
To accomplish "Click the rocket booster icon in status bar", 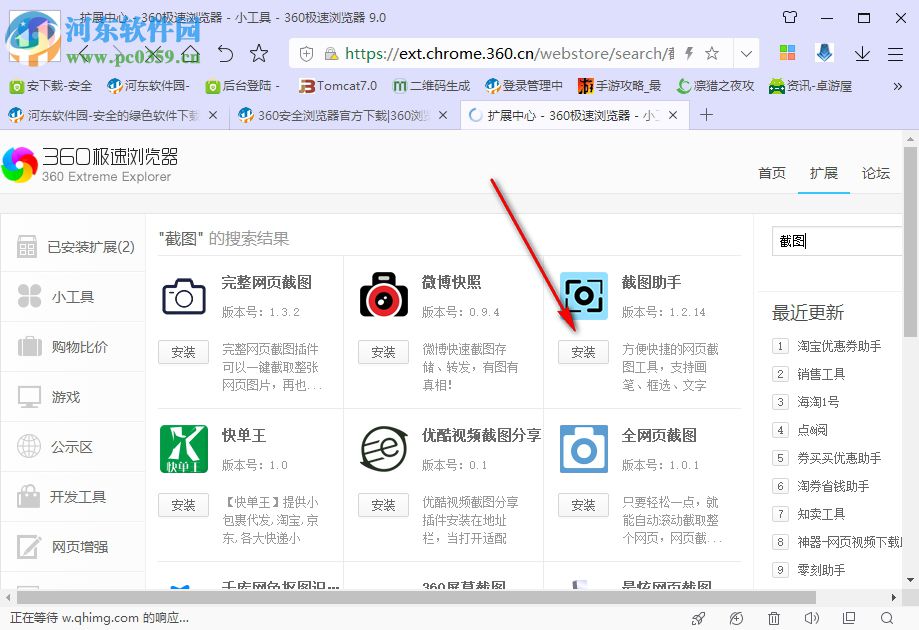I will point(698,618).
